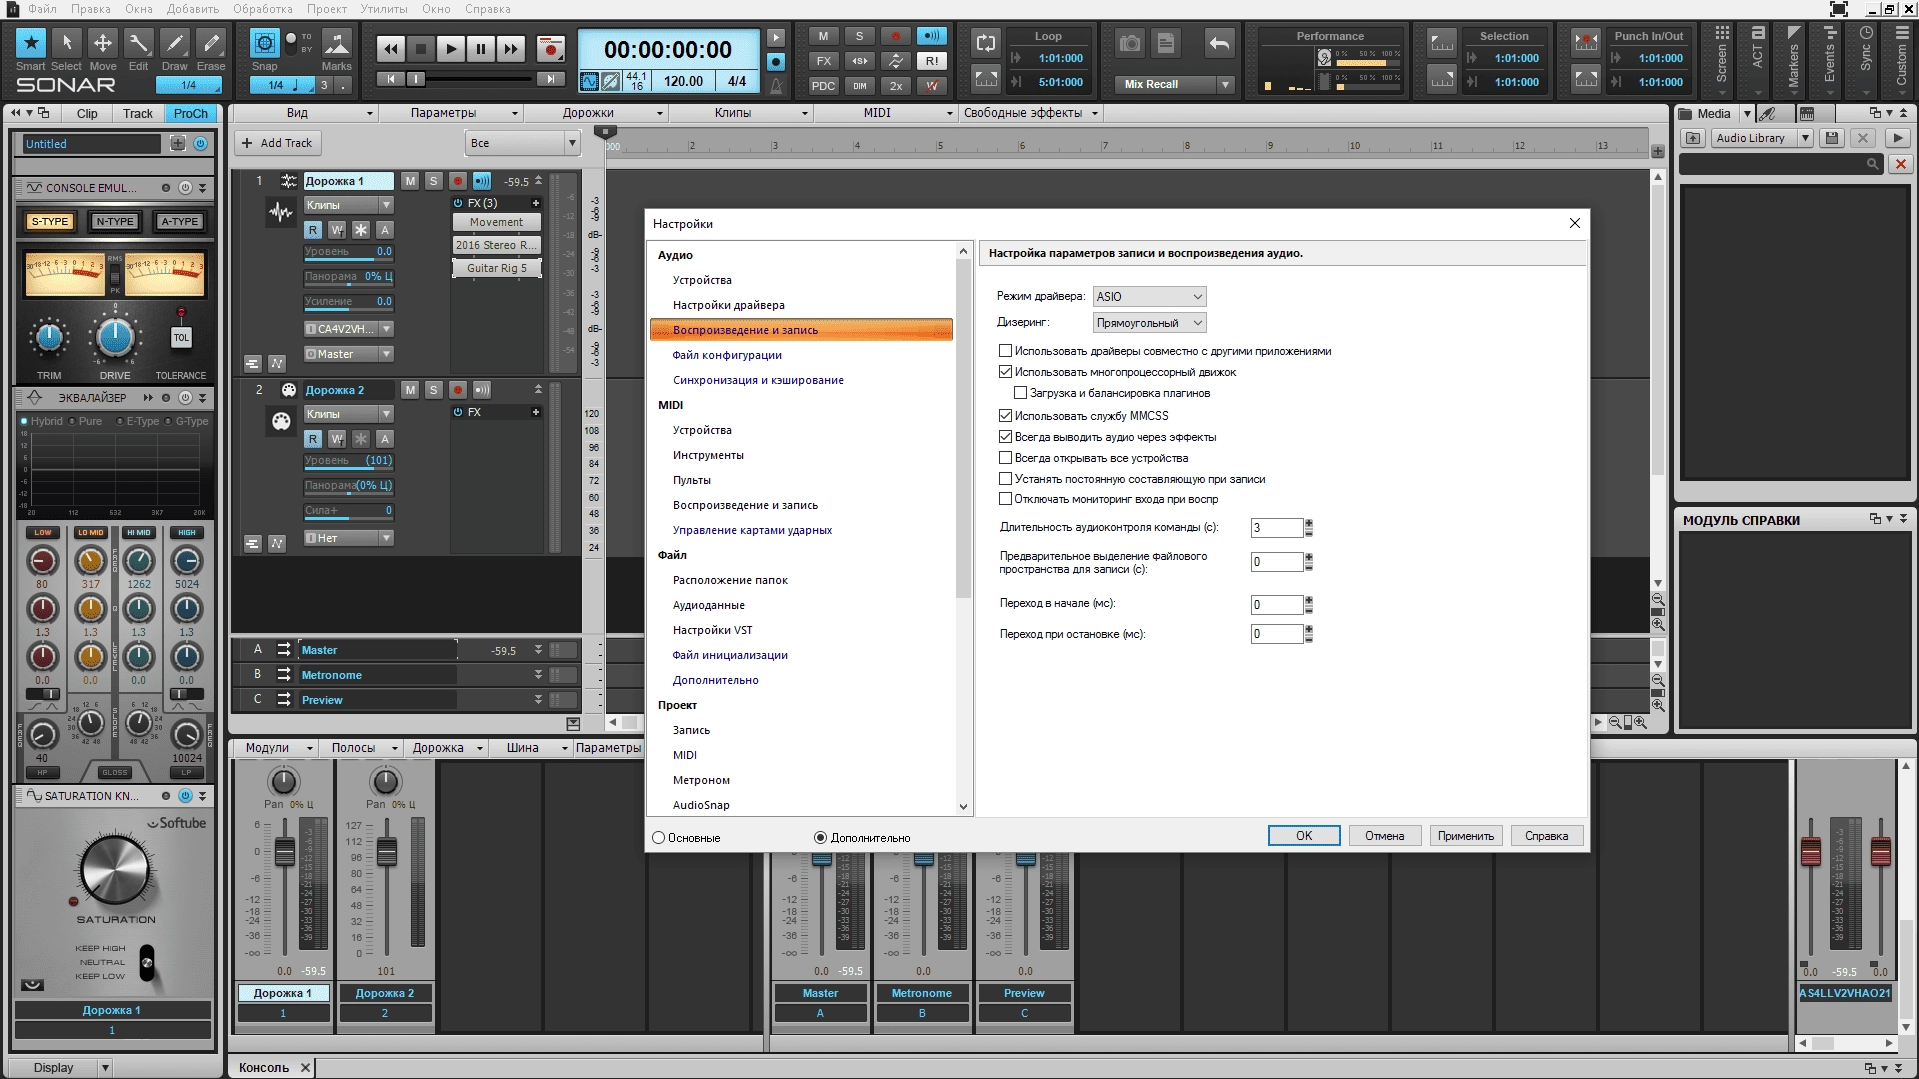Switch to the Track inspector tab
1919x1079 pixels.
(138, 113)
